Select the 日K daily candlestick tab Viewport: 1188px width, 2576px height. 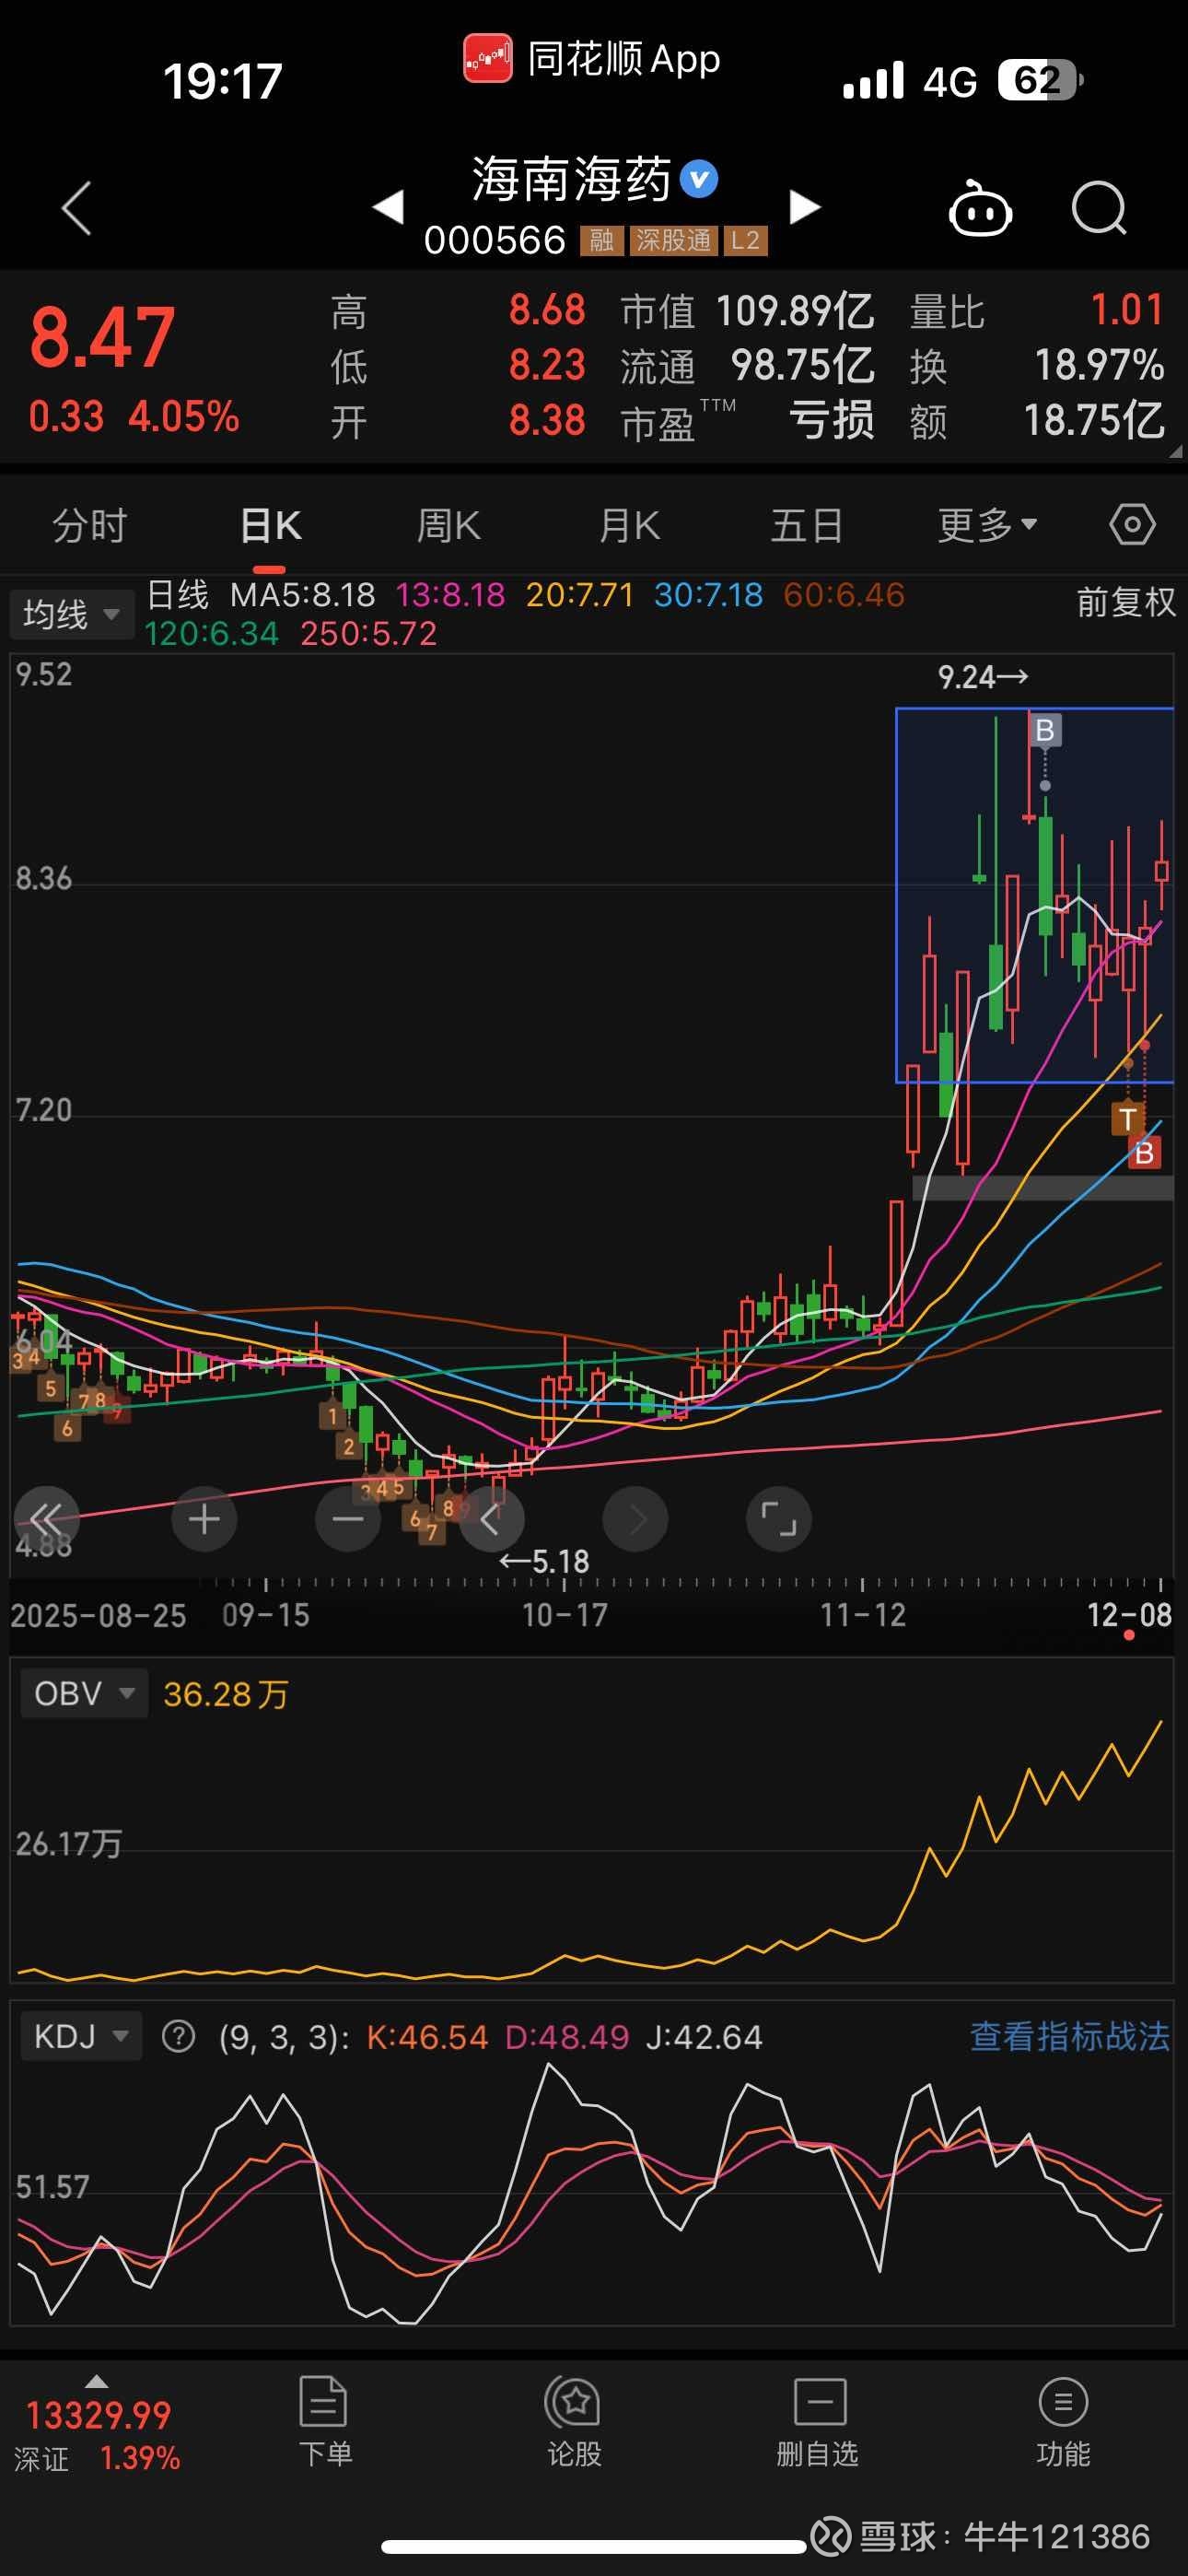coord(270,525)
